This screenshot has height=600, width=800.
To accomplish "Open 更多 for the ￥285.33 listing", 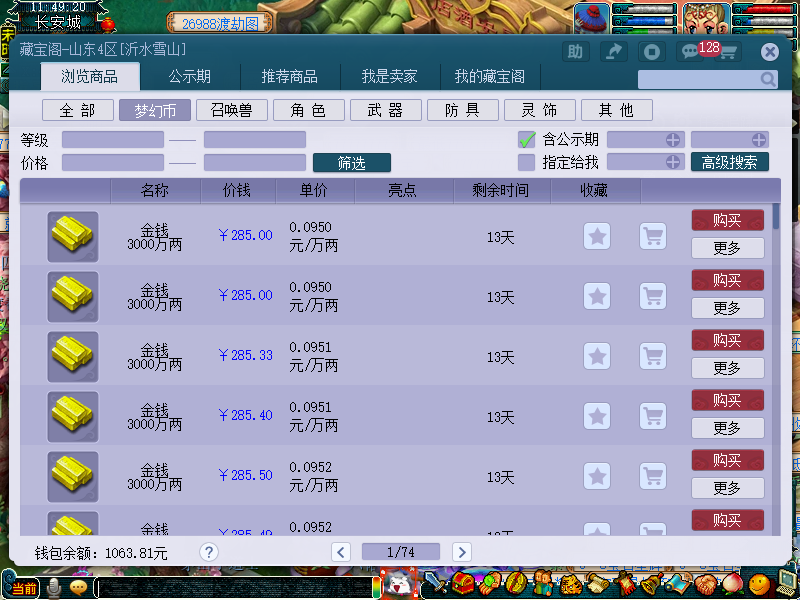I will [728, 368].
